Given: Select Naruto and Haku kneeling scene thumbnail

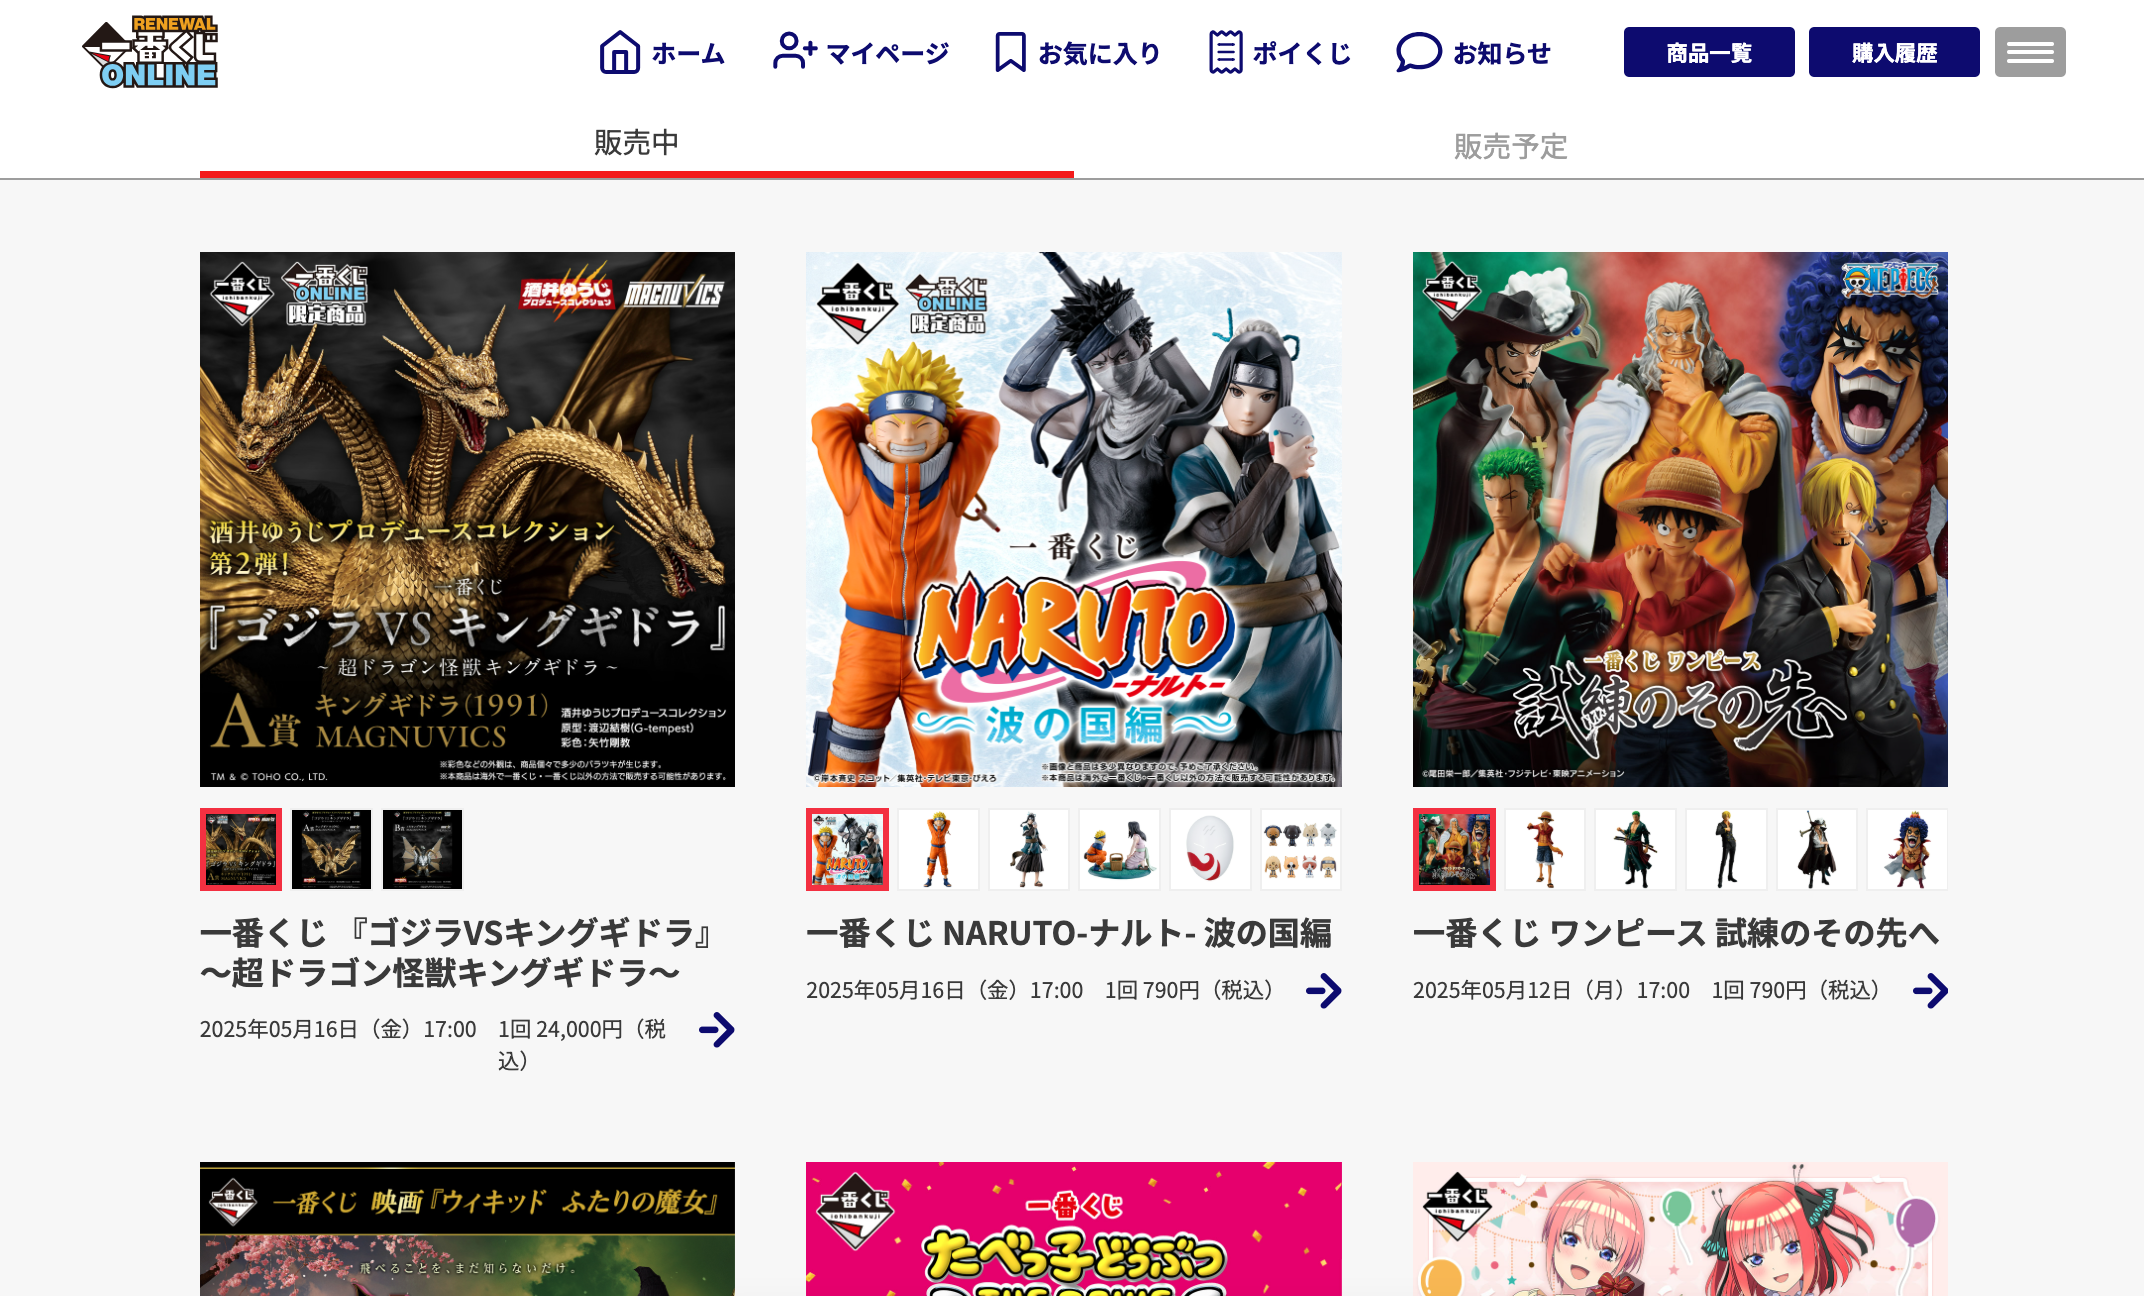Looking at the screenshot, I should 1119,849.
